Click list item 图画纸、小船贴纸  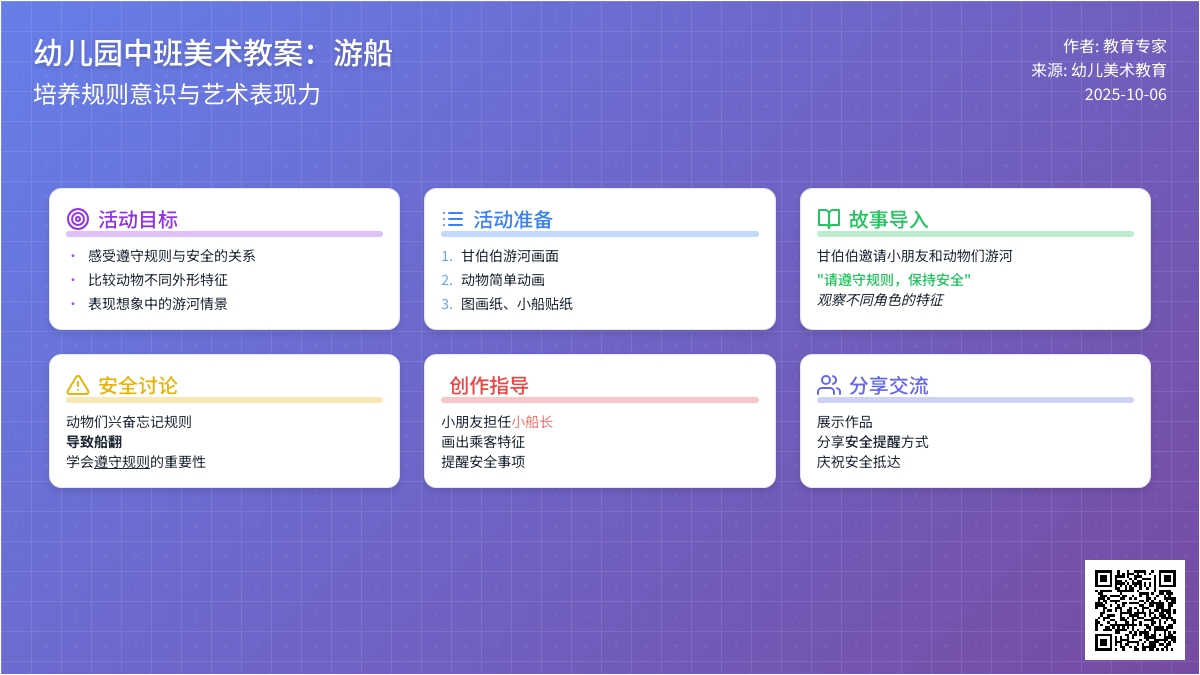click(x=516, y=304)
